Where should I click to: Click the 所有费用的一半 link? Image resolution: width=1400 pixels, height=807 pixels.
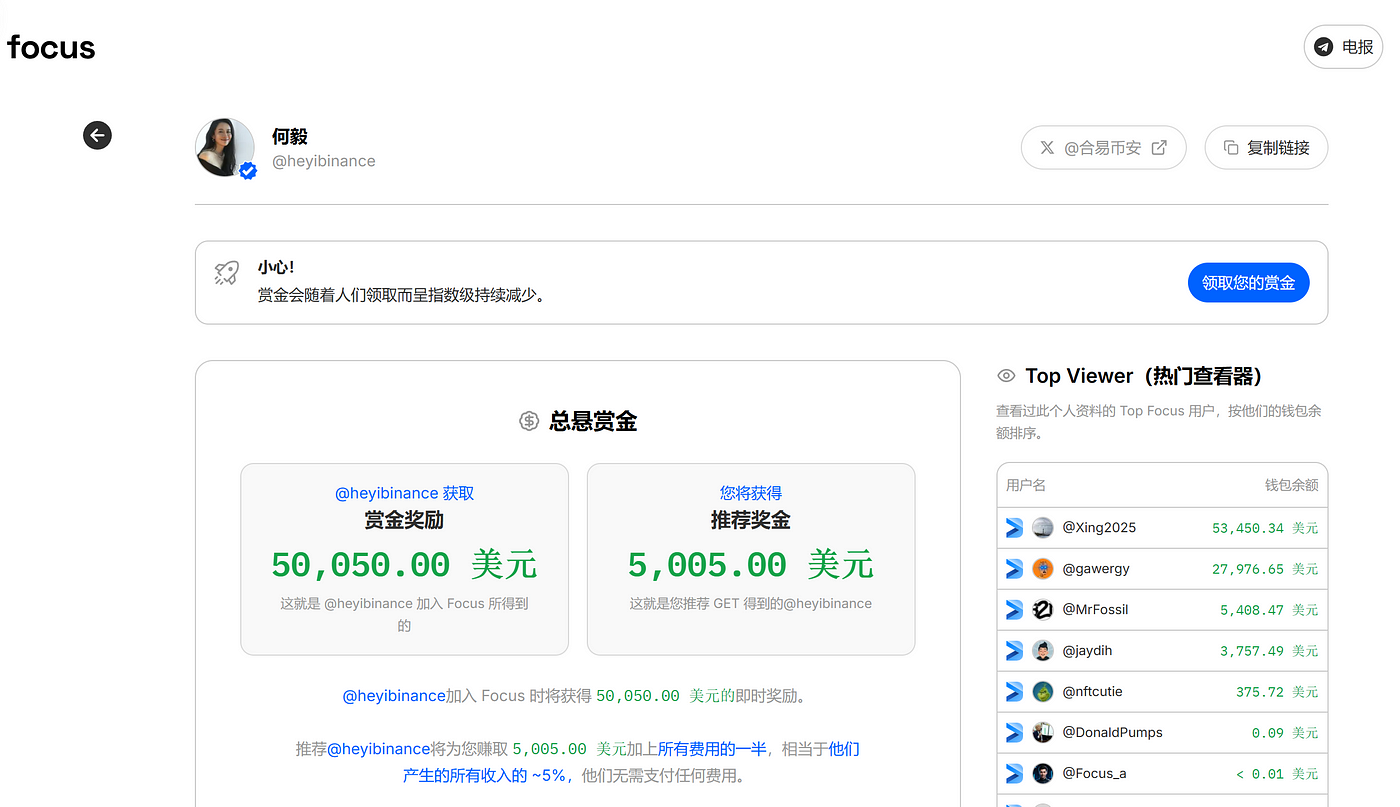[711, 749]
